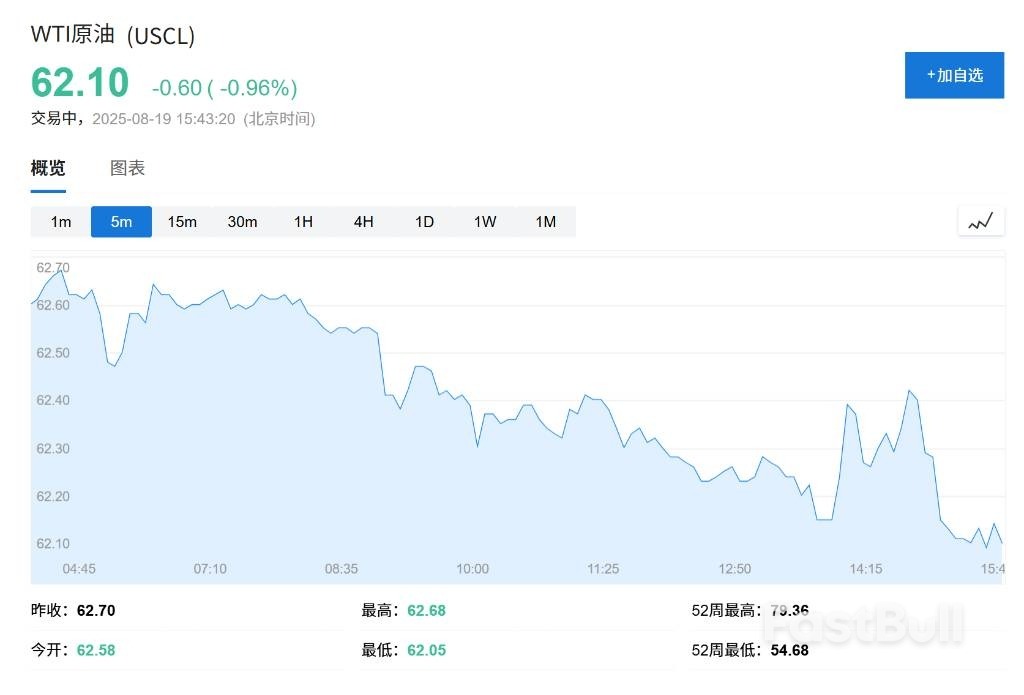Click the 最高 value 62.68
This screenshot has height=695, width=1024.
click(426, 610)
